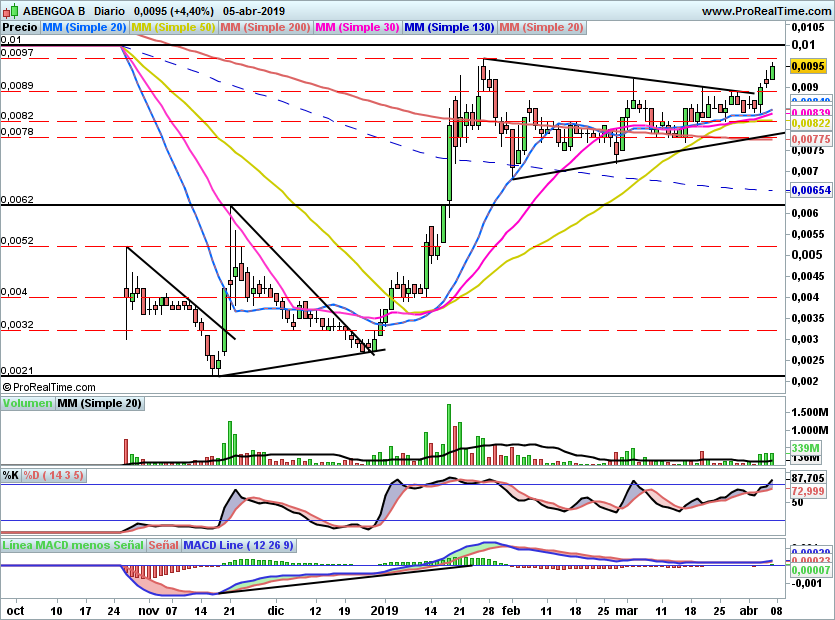The height and width of the screenshot is (620, 835).
Task: Click the 0,0052 level label
Action: coord(17,240)
